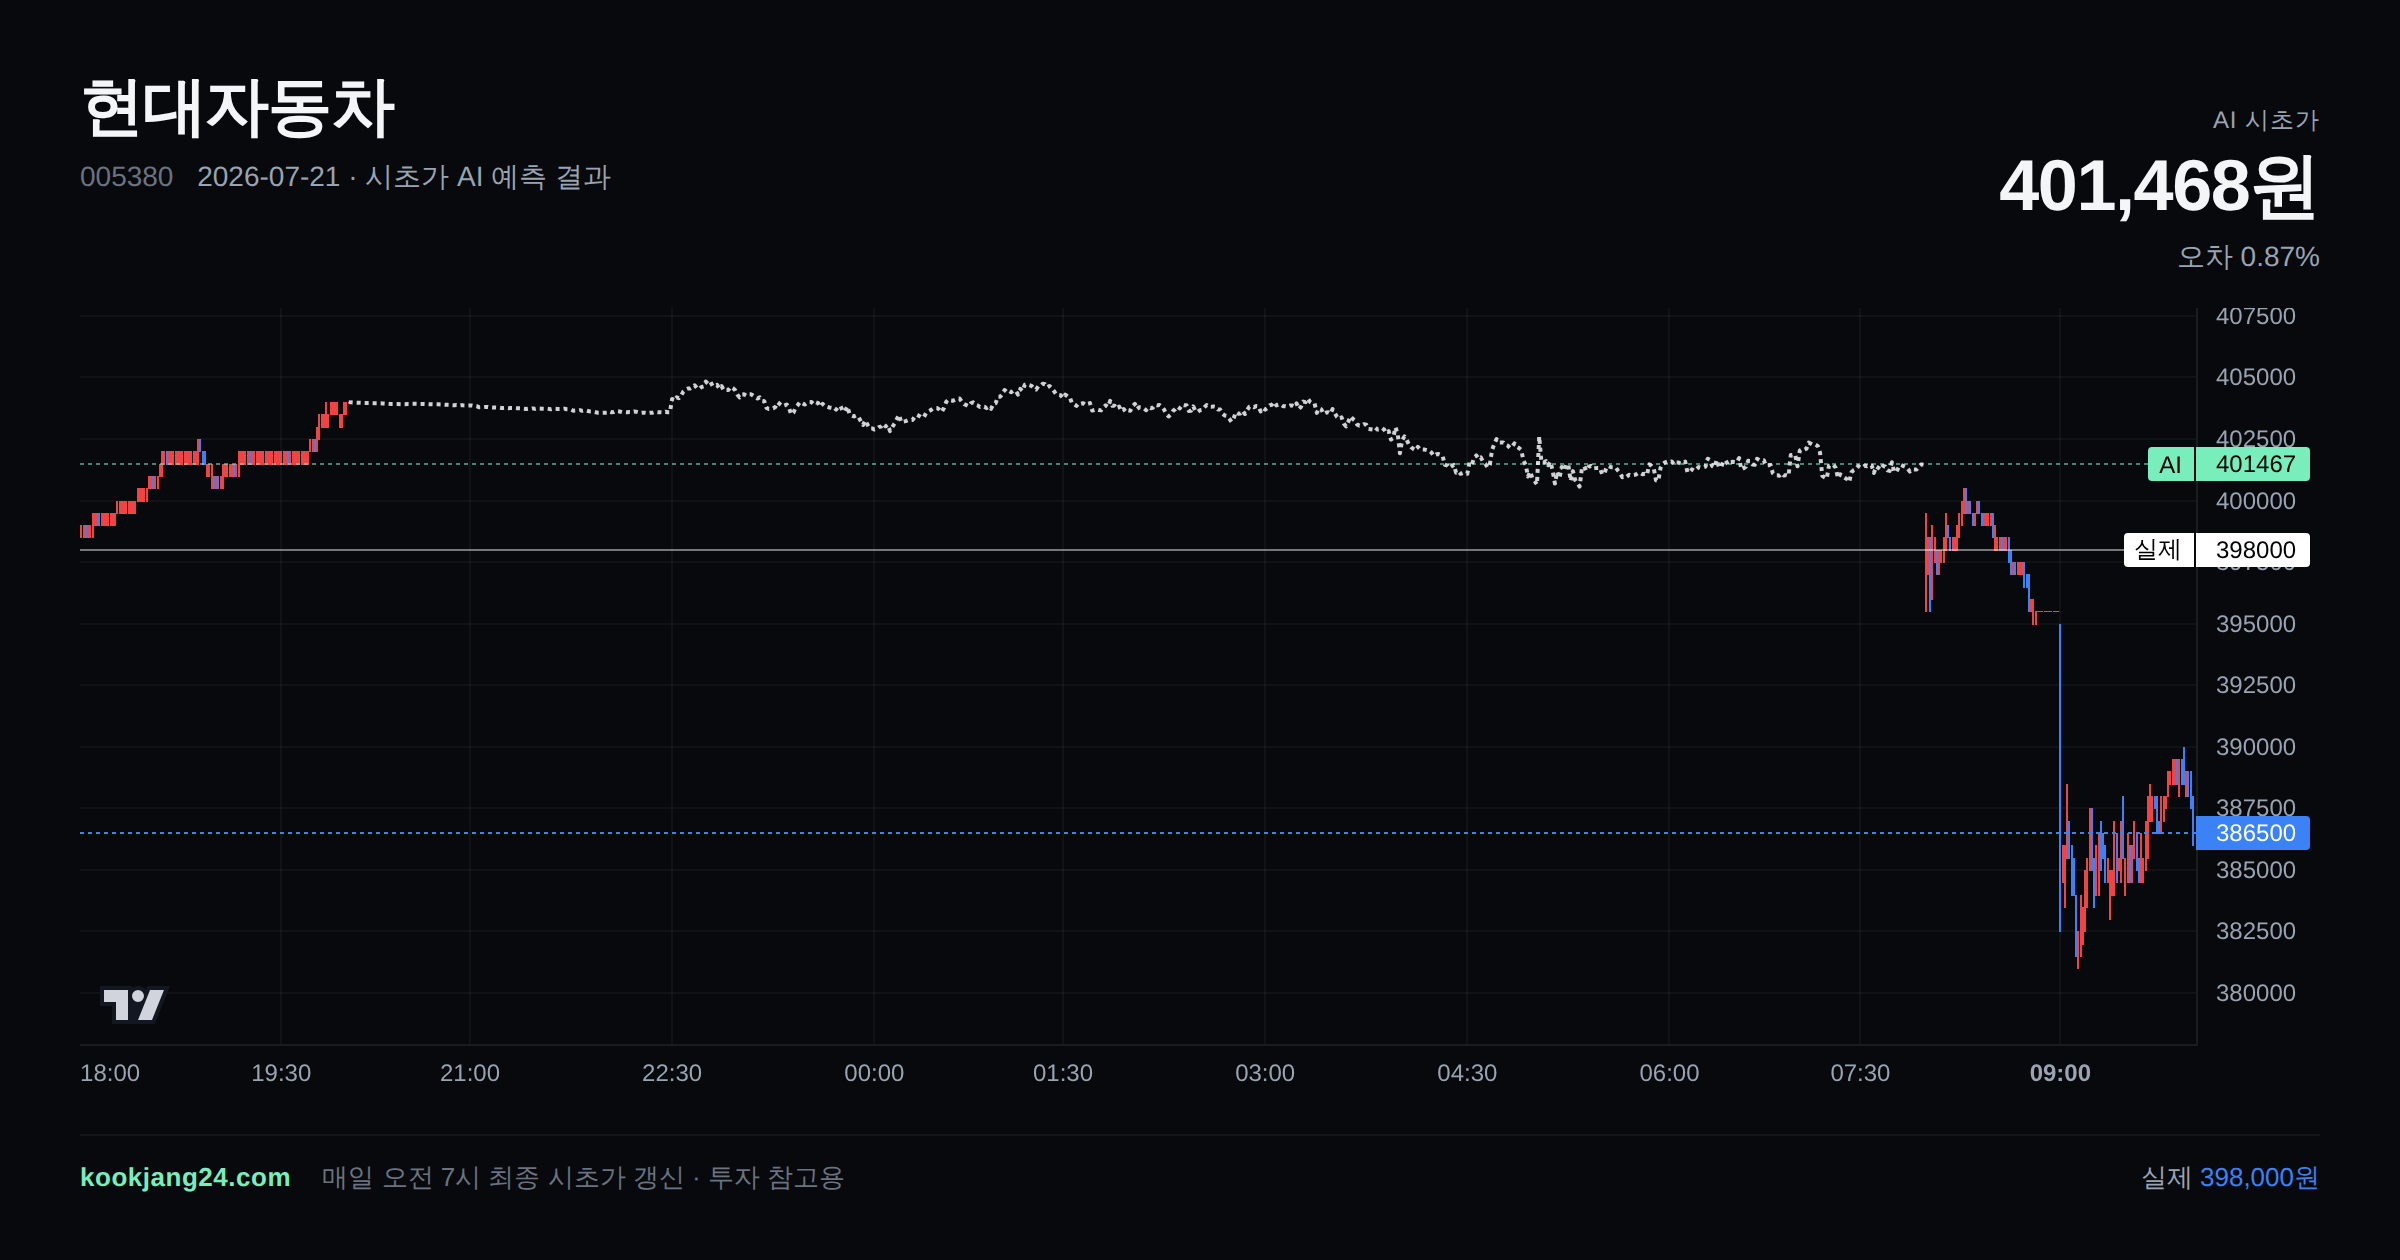Open the kookjang24.com link
This screenshot has height=1260, width=2400.
[185, 1177]
